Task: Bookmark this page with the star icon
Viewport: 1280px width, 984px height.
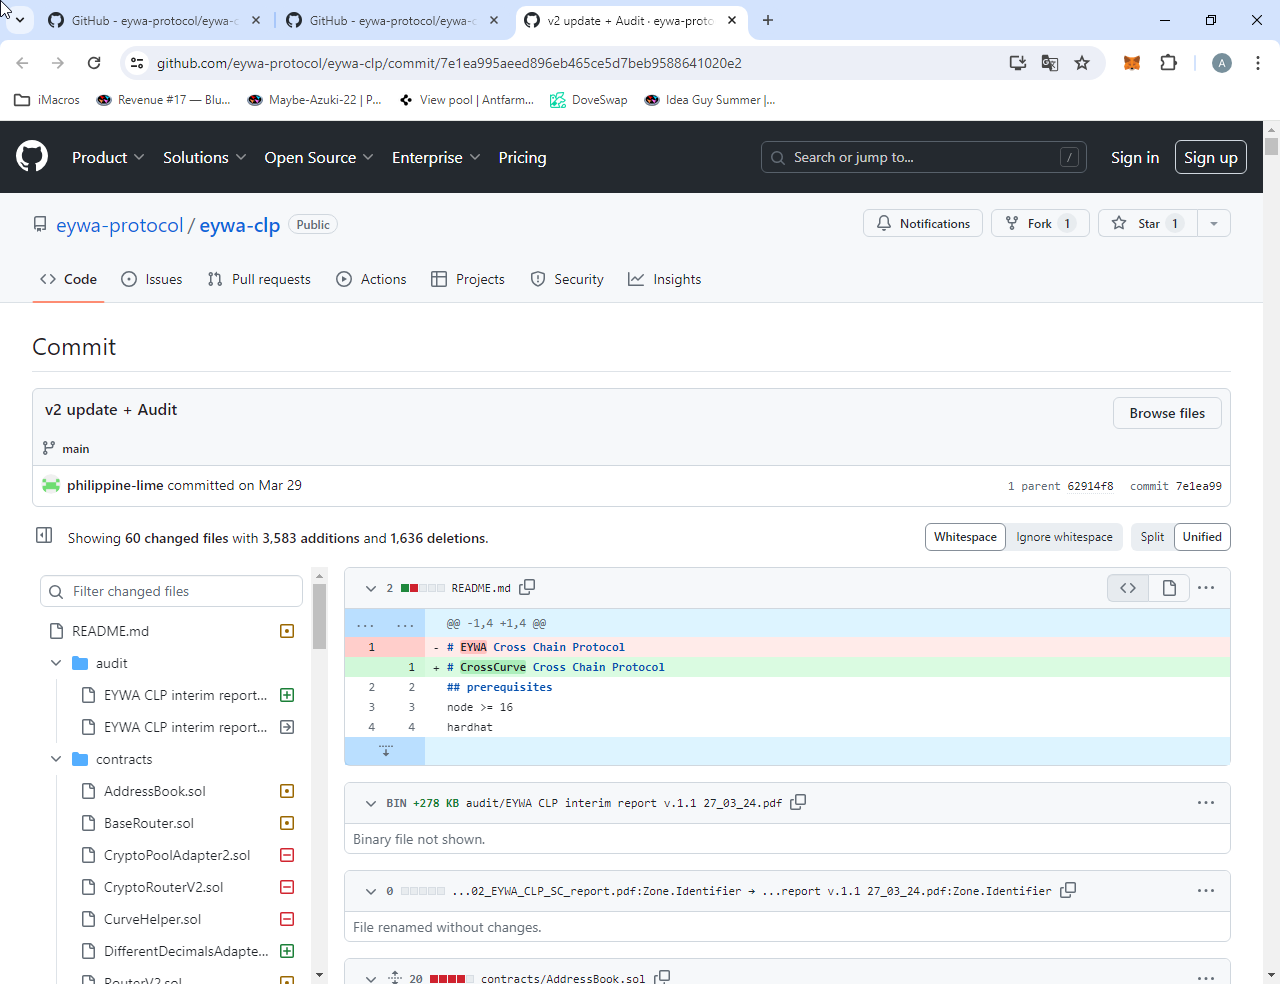Action: (x=1082, y=63)
